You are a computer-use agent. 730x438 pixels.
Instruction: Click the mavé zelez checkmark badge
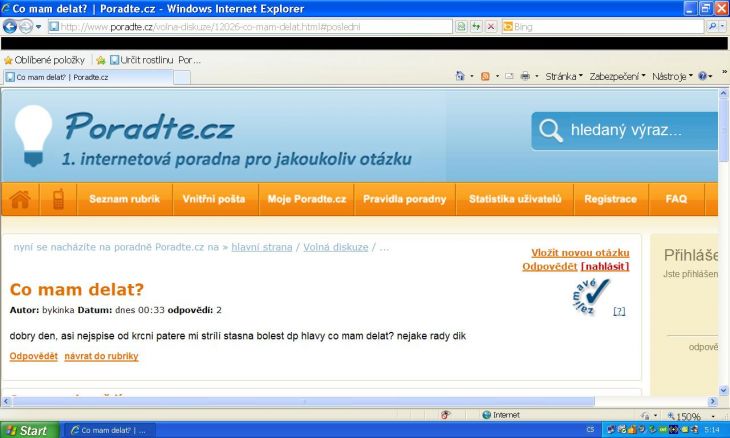coord(590,296)
